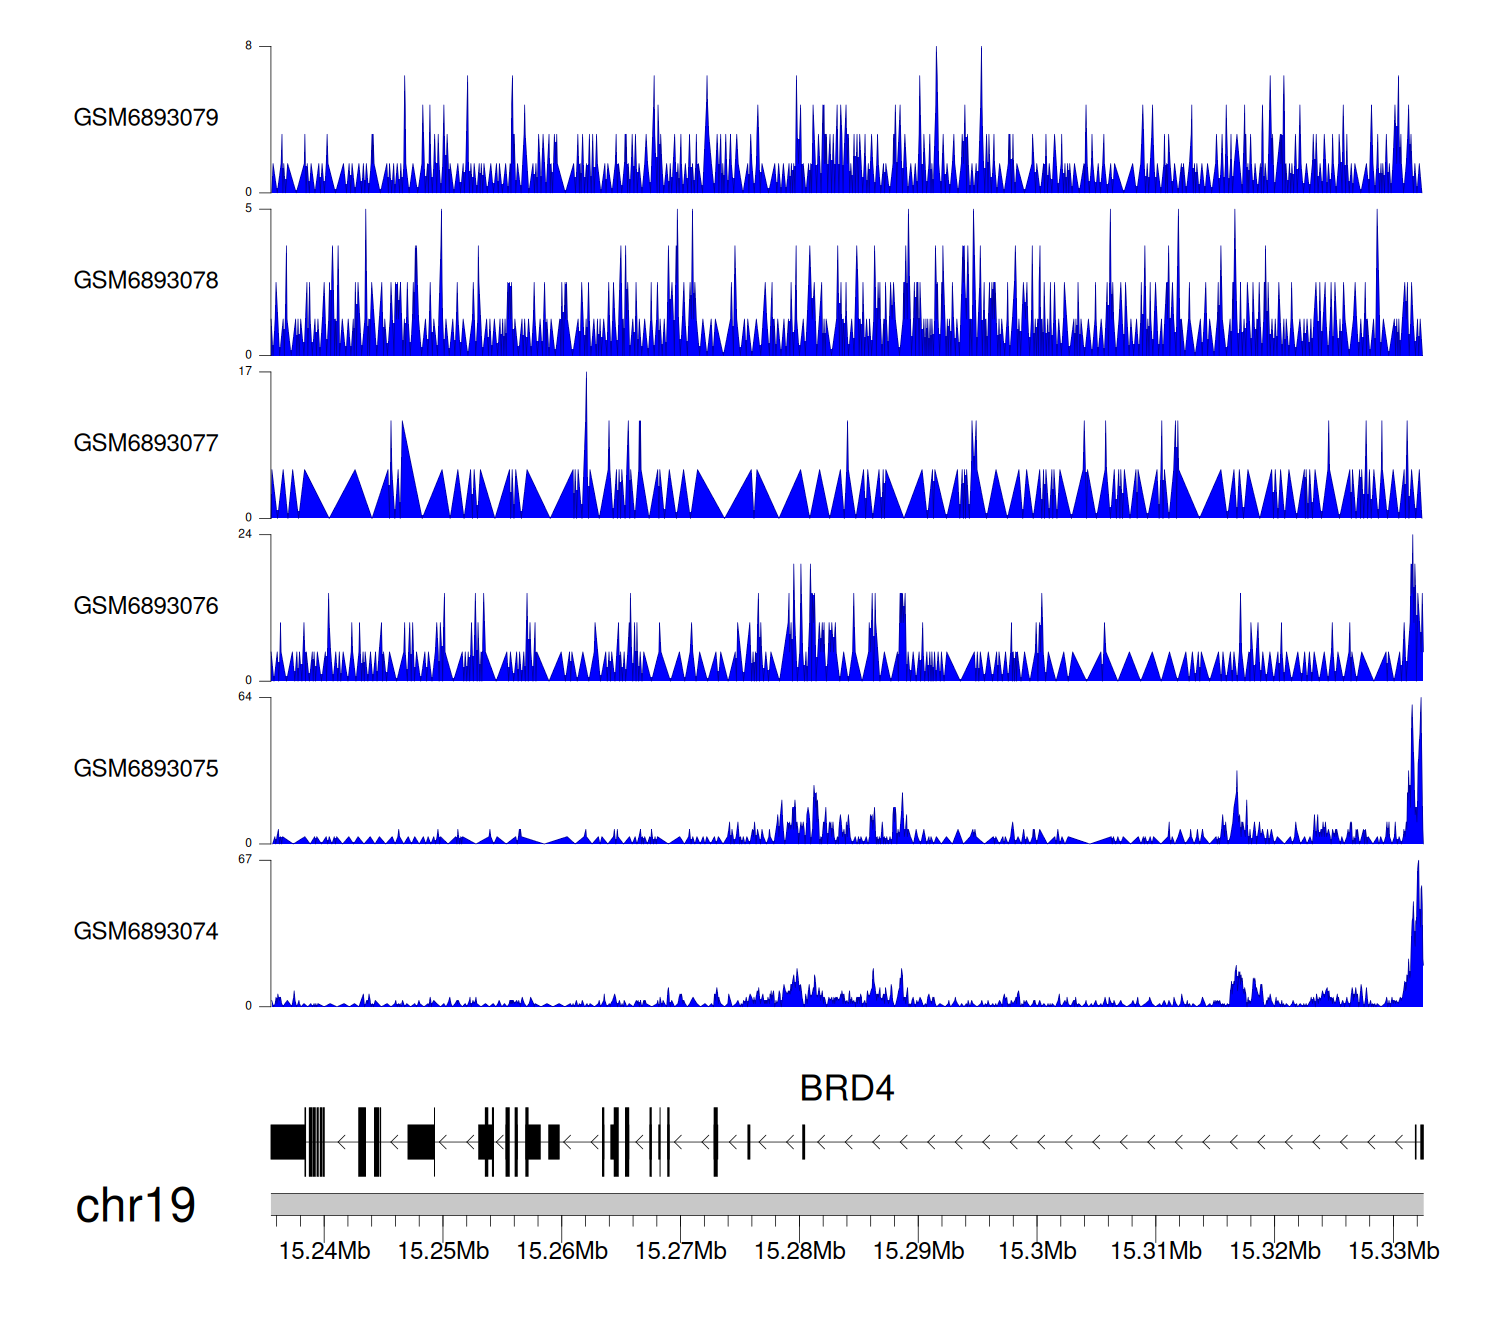The image size is (1500, 1320).
Task: Click the GSM6893077 sample name
Action: 146,444
